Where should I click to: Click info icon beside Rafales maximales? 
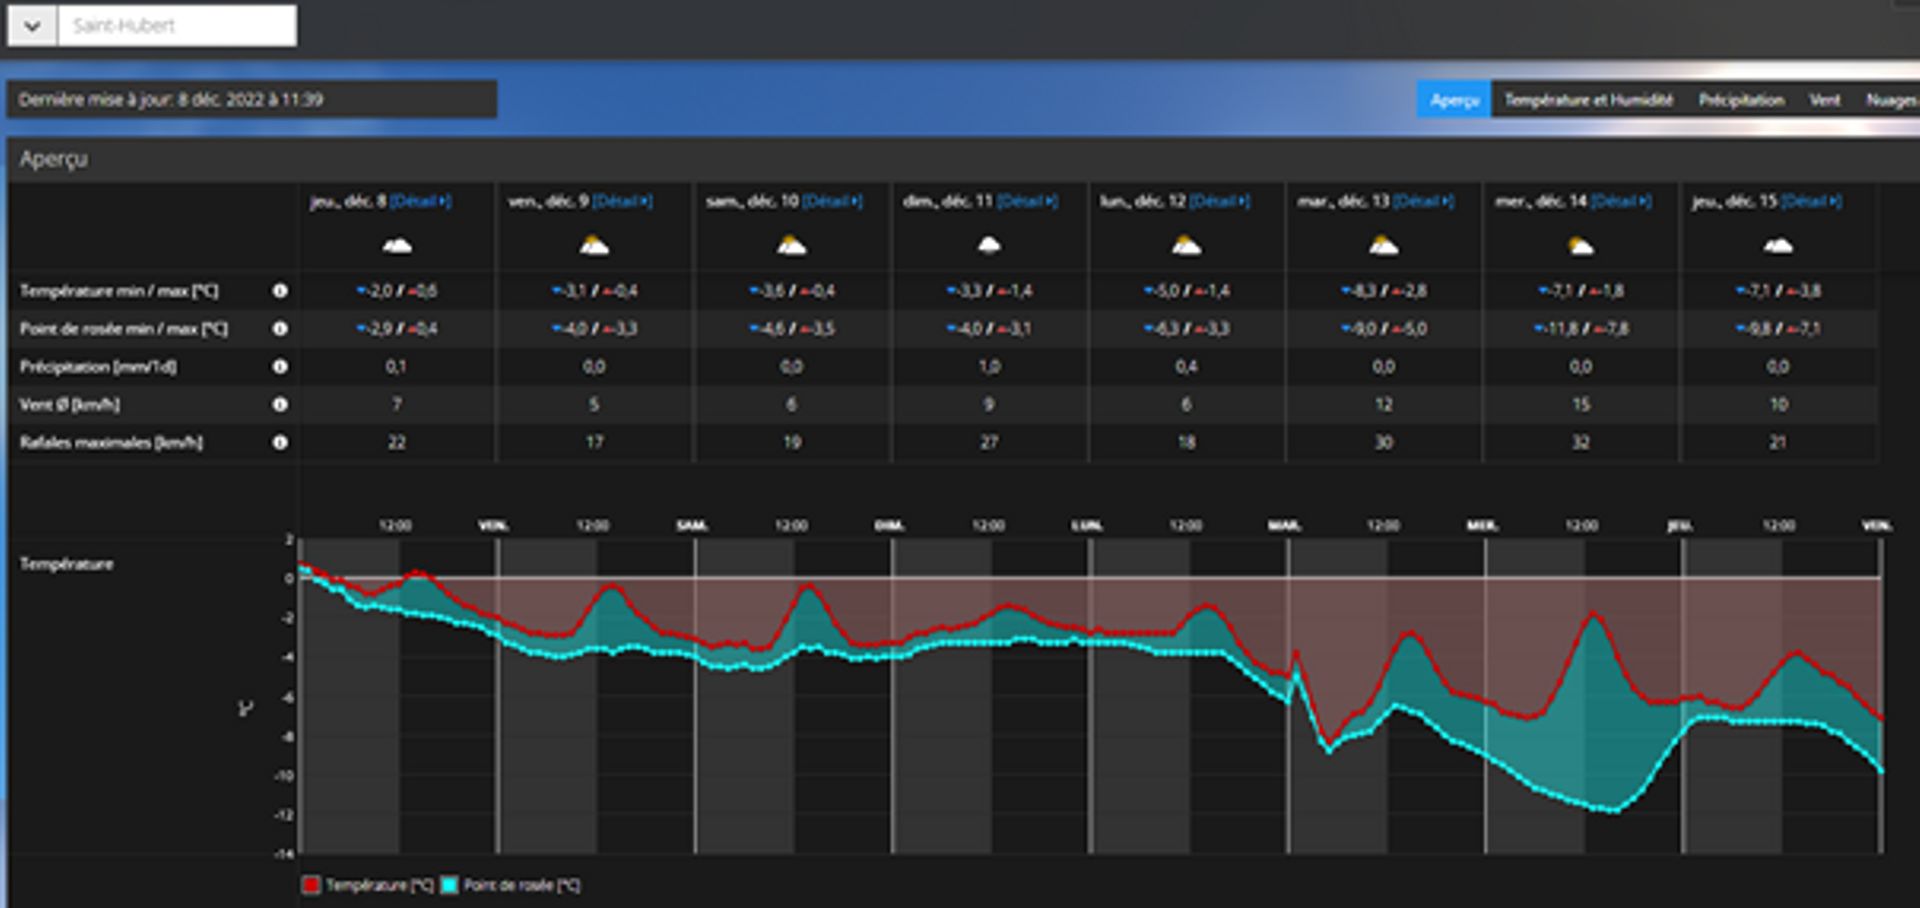280,442
